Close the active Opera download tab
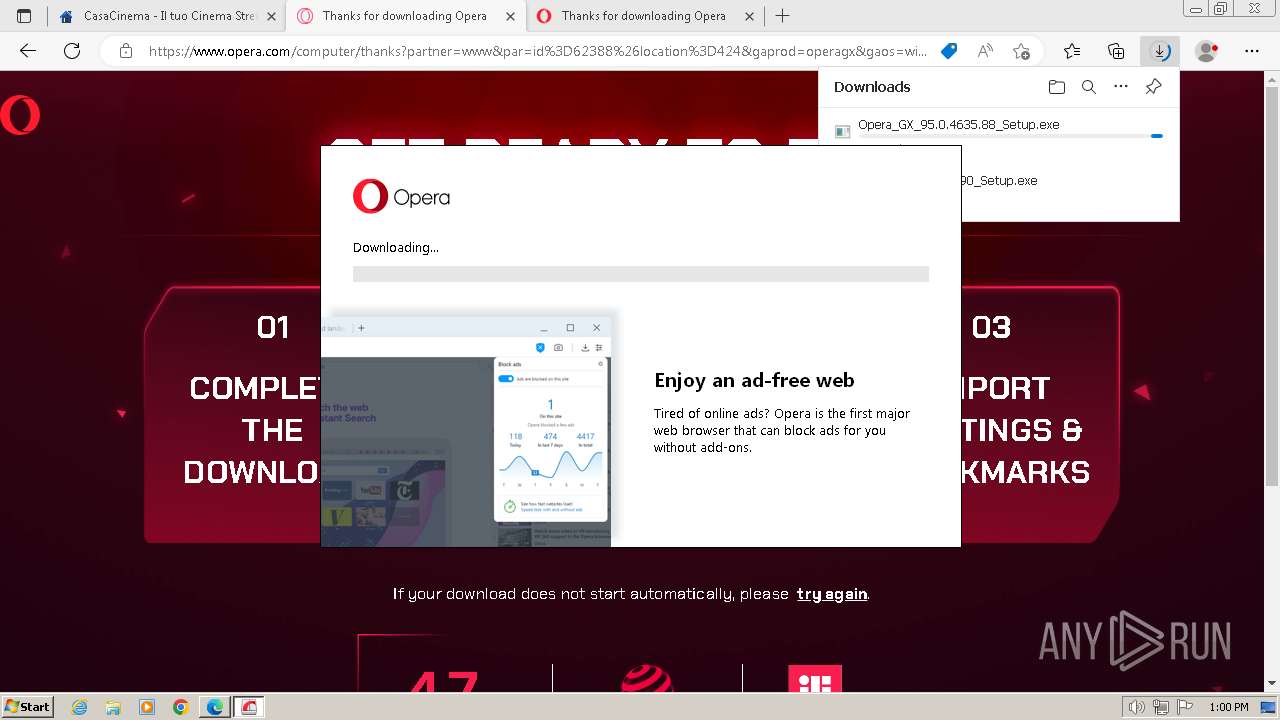 pyautogui.click(x=511, y=16)
